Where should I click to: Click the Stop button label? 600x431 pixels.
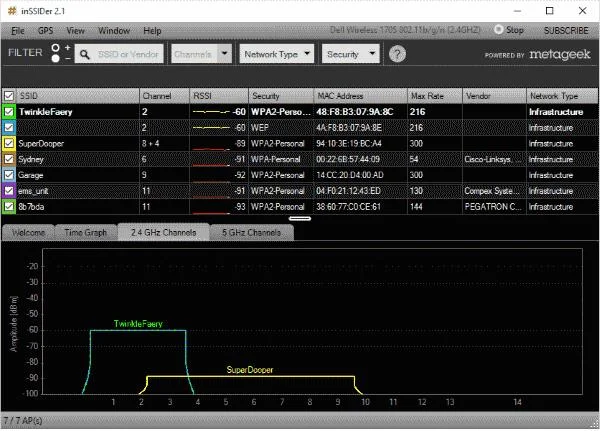pyautogui.click(x=515, y=30)
